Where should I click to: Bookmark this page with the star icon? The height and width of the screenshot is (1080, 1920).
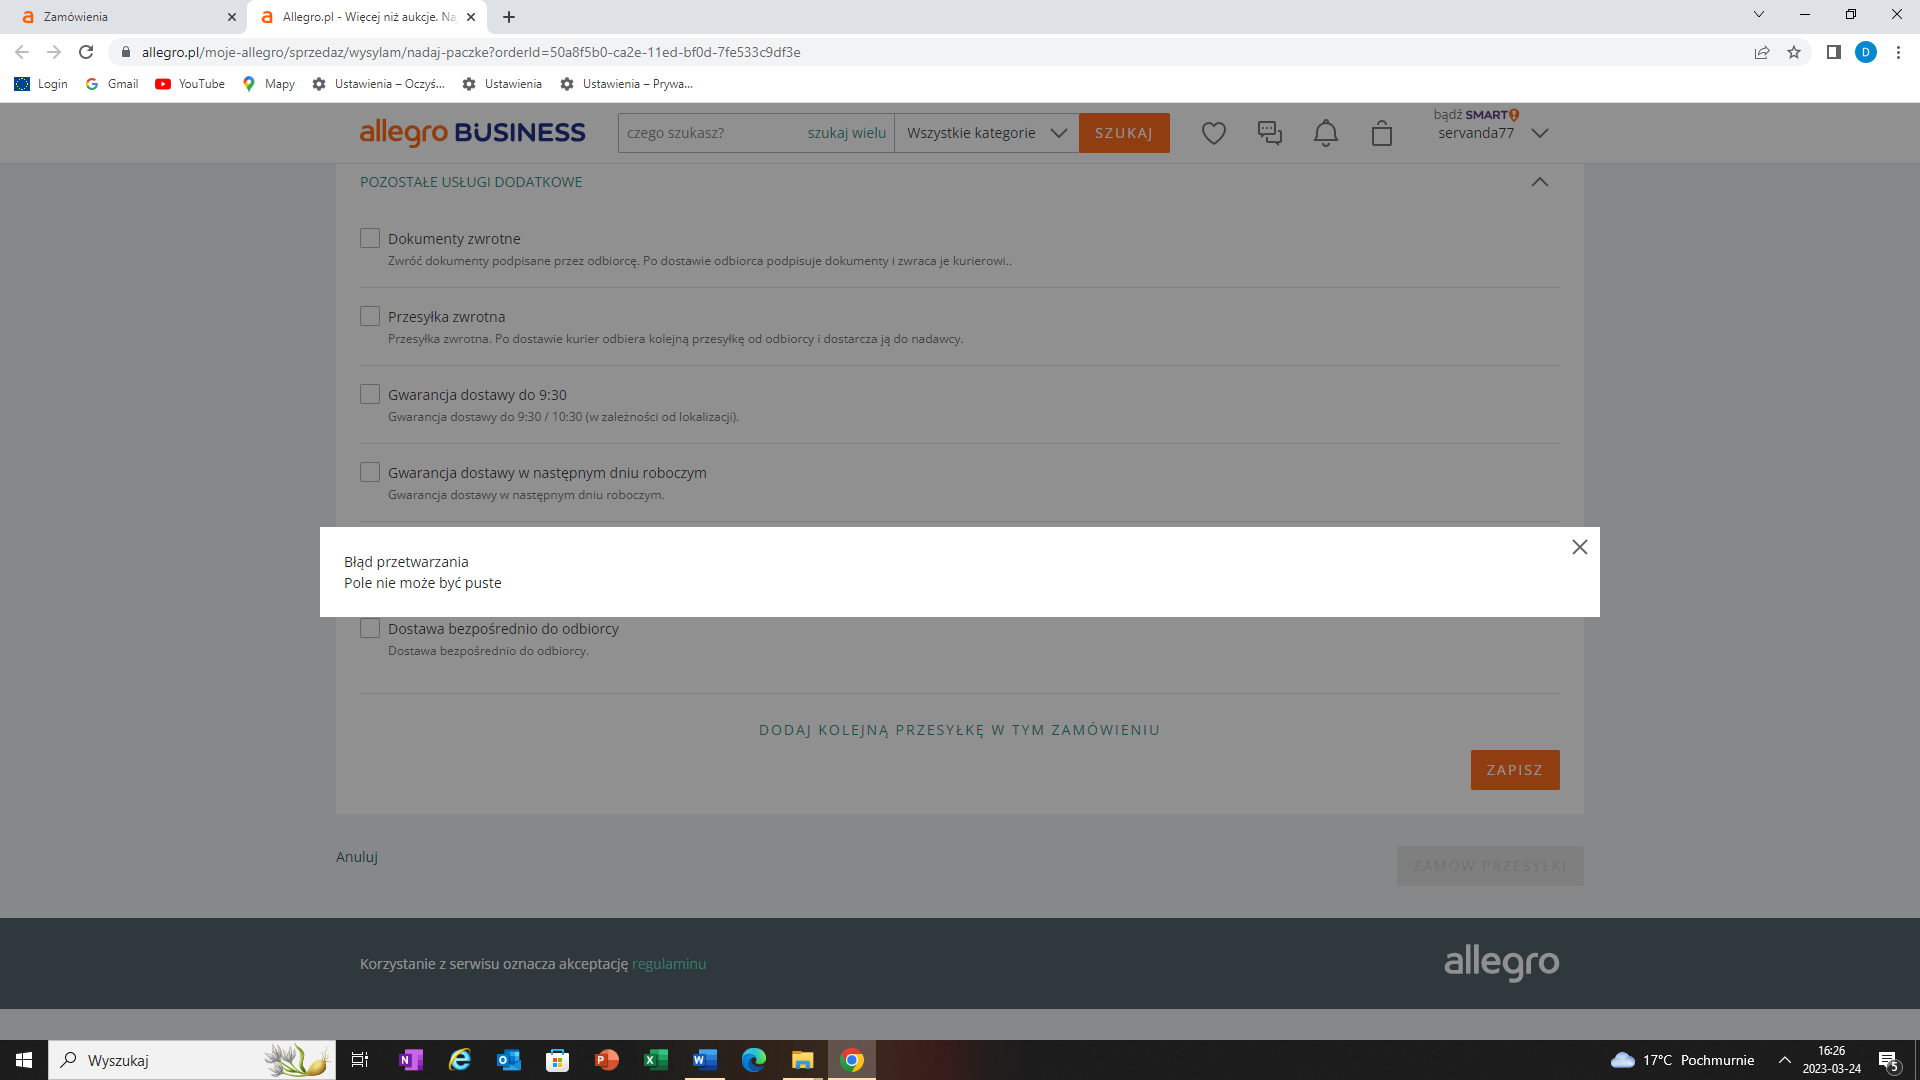pos(1793,52)
